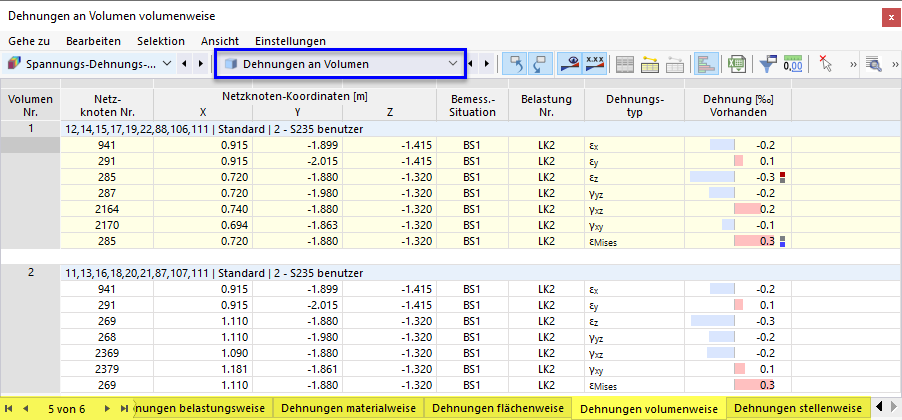Viewport: 902px width, 420px height.
Task: Toggle the x.xx values display button
Action: [x=594, y=63]
